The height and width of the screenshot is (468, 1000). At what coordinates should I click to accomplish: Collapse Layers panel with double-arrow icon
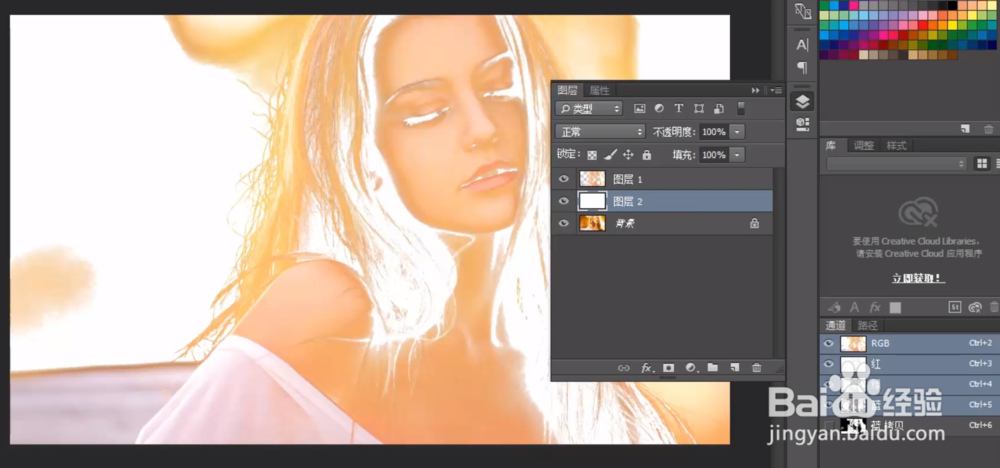(756, 91)
